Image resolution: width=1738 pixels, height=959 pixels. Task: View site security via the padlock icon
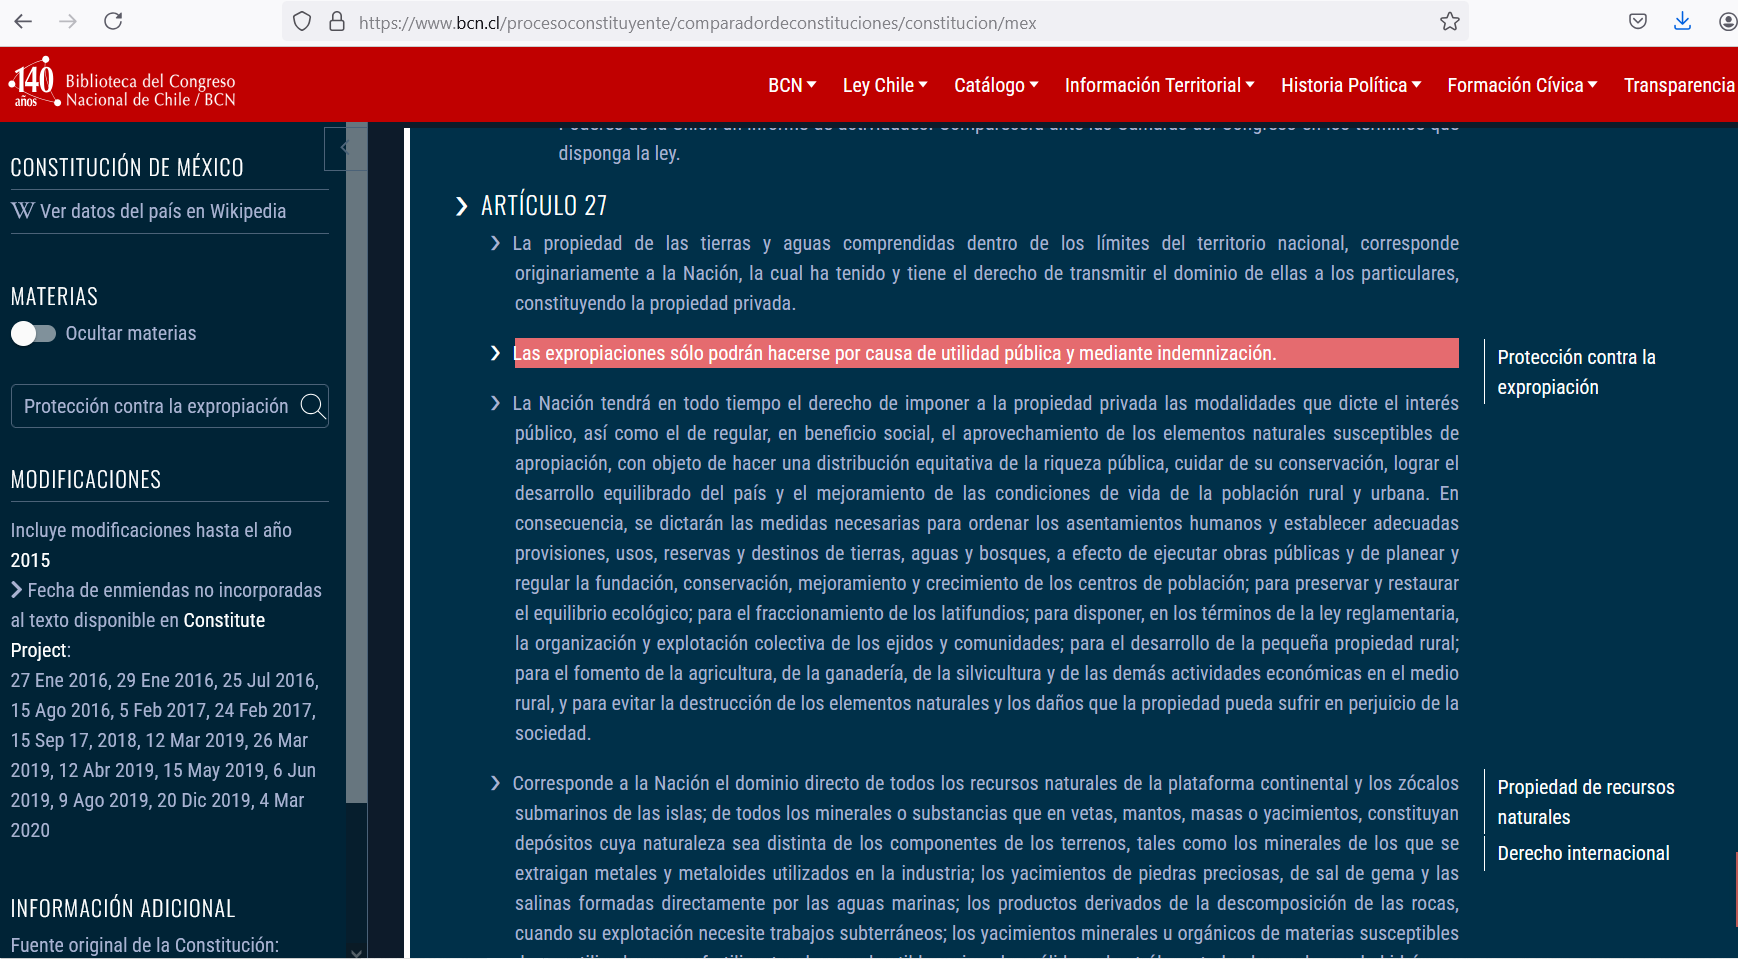coord(337,21)
